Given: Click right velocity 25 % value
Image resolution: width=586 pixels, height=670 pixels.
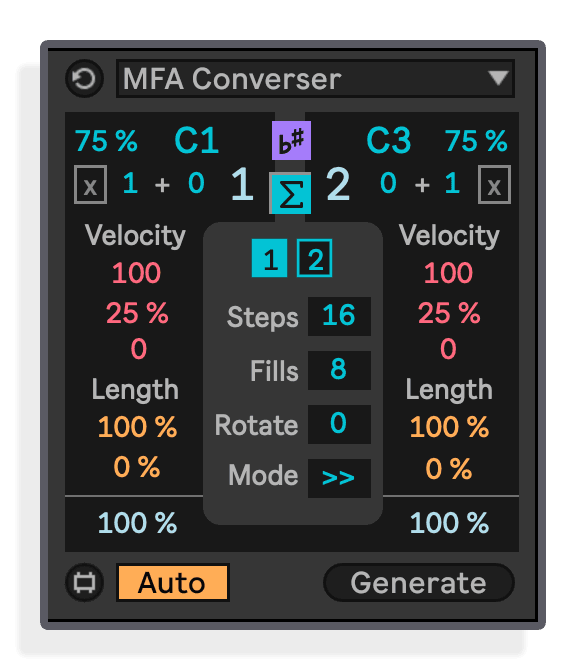Looking at the screenshot, I should click(449, 313).
